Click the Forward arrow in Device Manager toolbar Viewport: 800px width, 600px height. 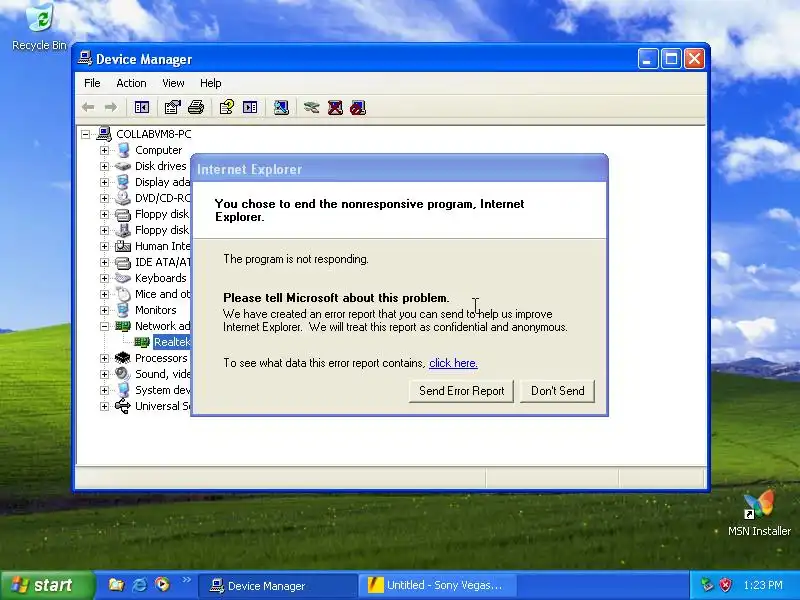pos(111,107)
